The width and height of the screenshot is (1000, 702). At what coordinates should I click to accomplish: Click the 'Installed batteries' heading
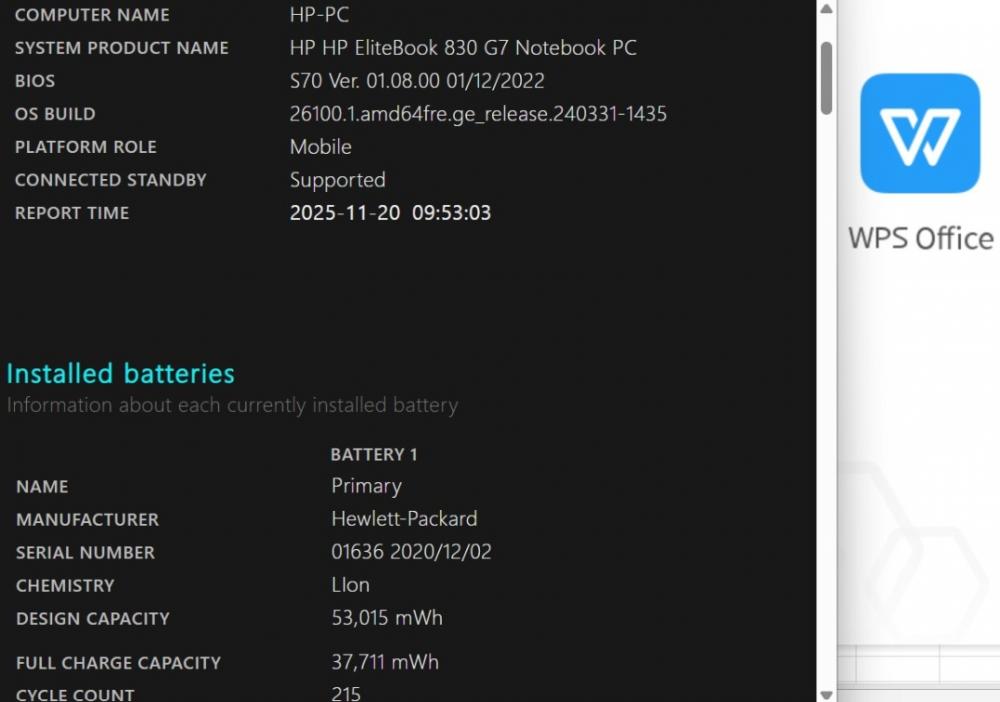click(x=121, y=374)
